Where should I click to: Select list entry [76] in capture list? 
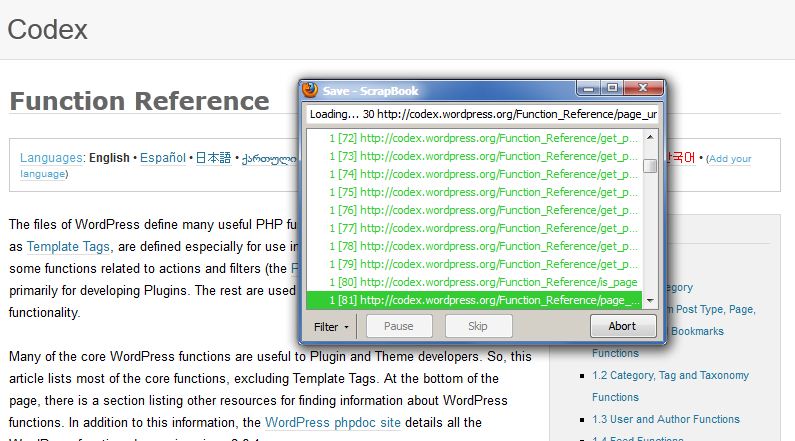tap(475, 210)
